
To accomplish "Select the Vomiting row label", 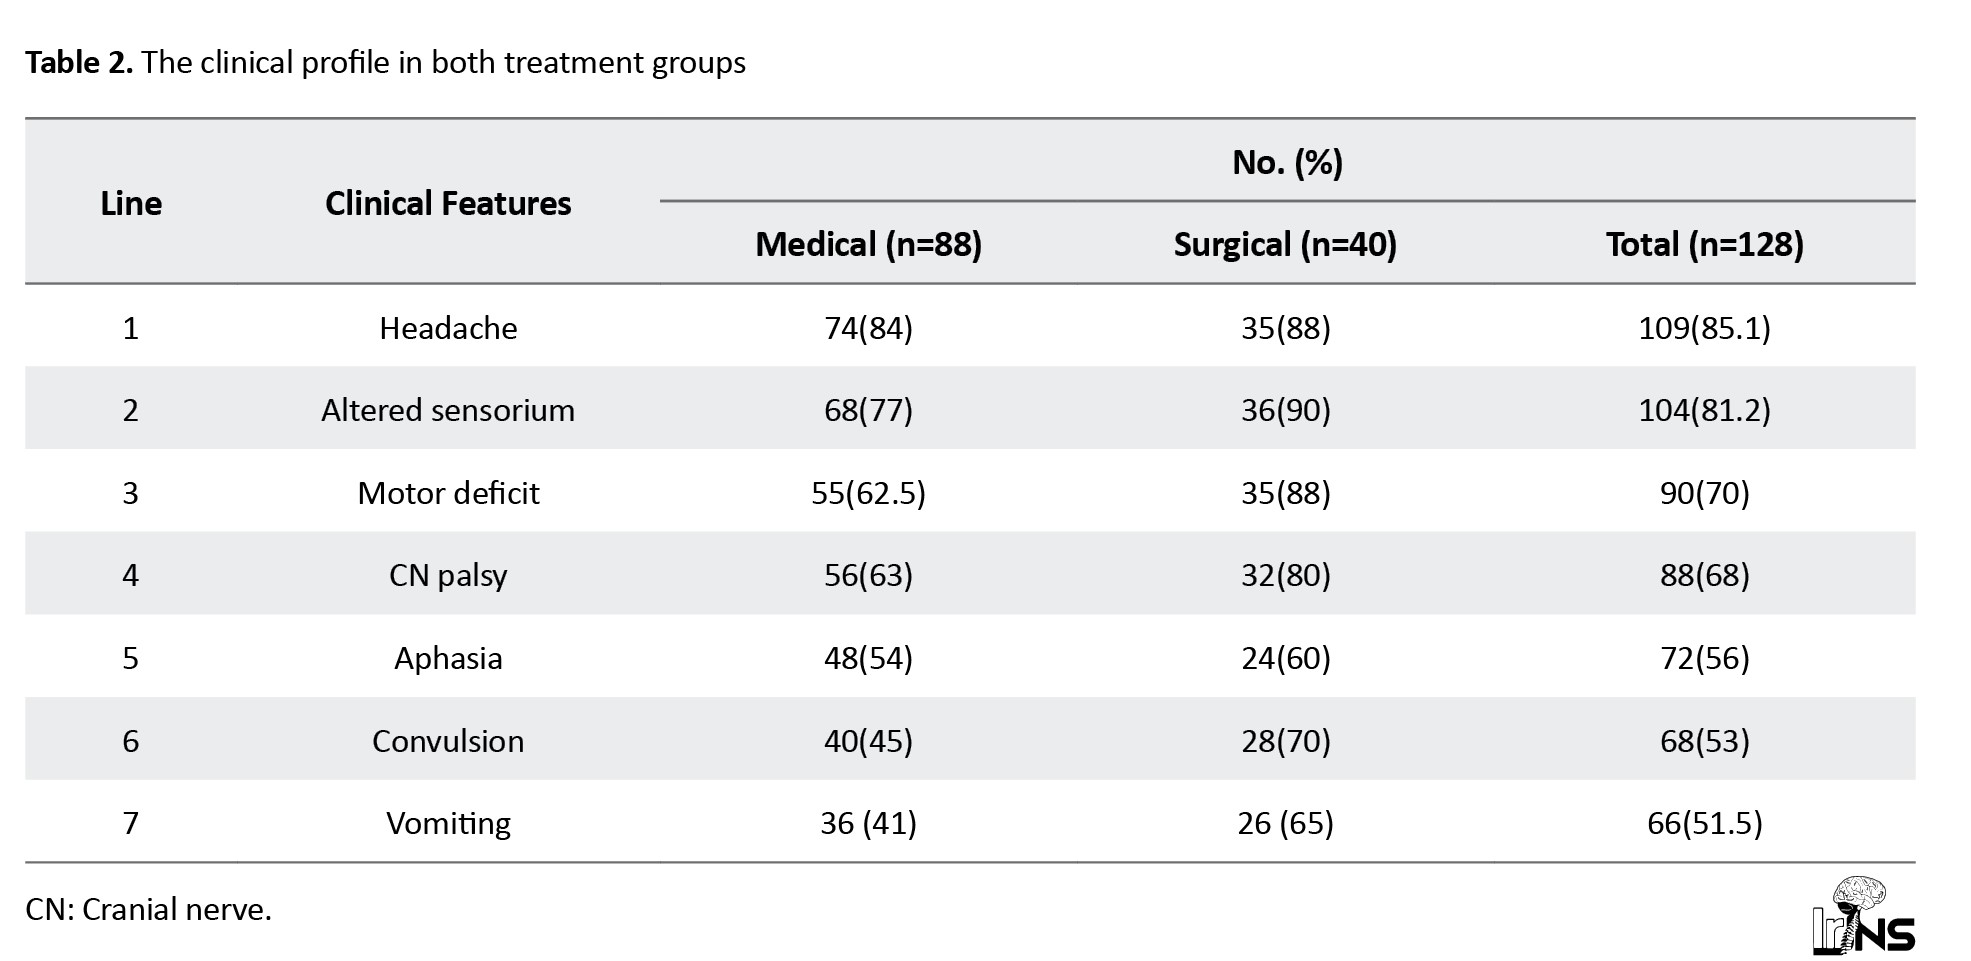I will pyautogui.click(x=448, y=823).
